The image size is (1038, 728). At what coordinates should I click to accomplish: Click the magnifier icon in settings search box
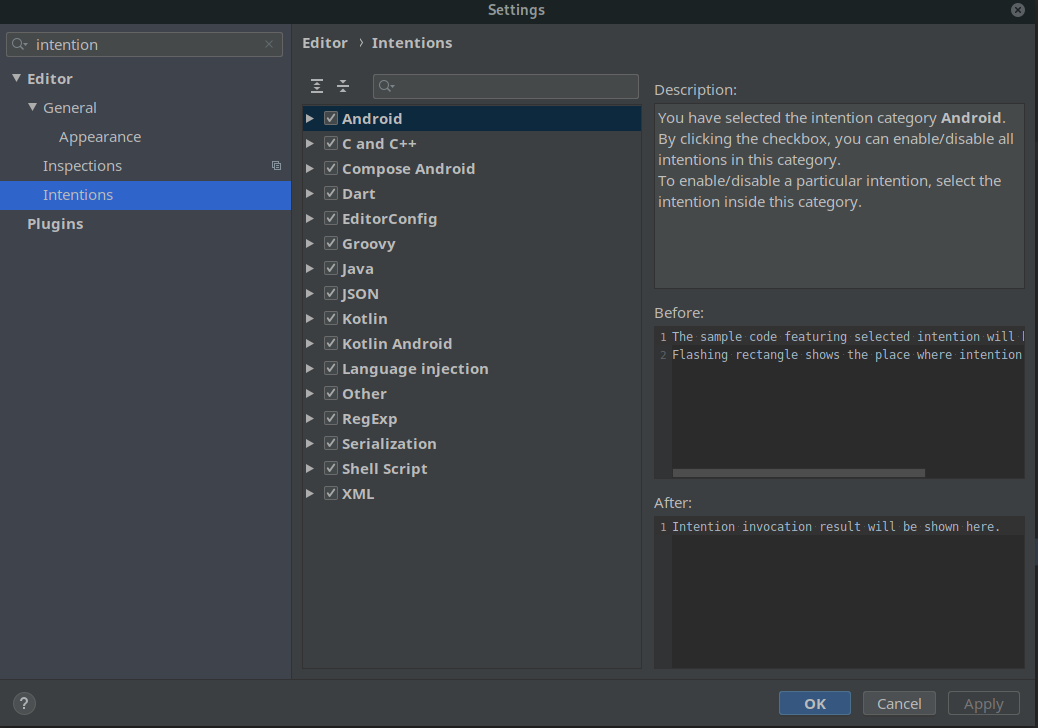[20, 45]
